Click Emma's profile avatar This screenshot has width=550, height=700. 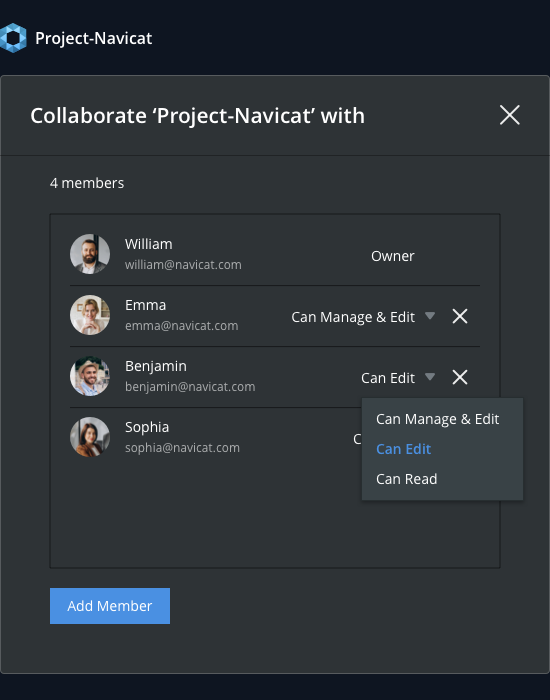click(x=90, y=315)
